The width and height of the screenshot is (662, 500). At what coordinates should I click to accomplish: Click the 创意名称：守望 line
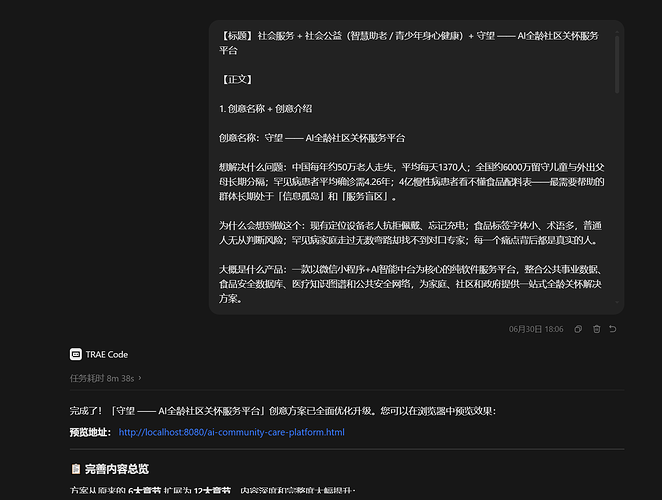[312, 138]
